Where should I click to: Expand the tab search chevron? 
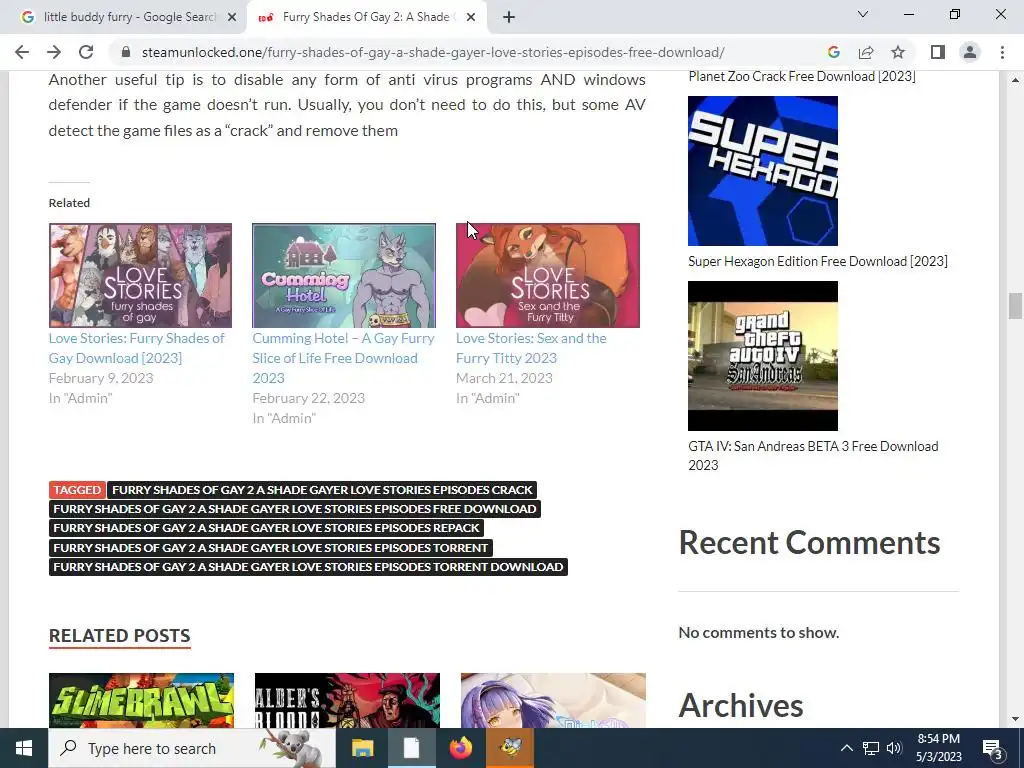tap(863, 14)
